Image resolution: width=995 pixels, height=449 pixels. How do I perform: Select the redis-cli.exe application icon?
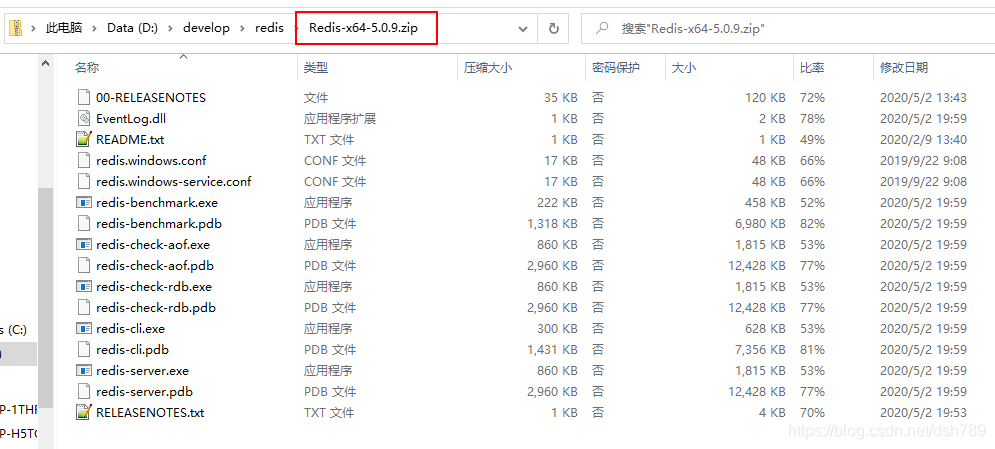[x=84, y=329]
